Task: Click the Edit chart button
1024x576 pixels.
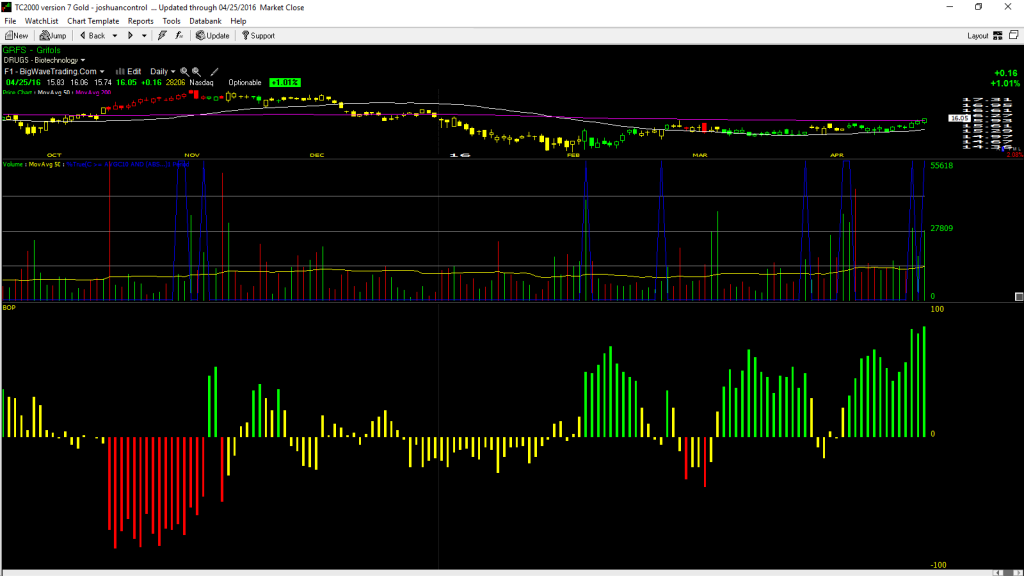Action: [x=129, y=72]
